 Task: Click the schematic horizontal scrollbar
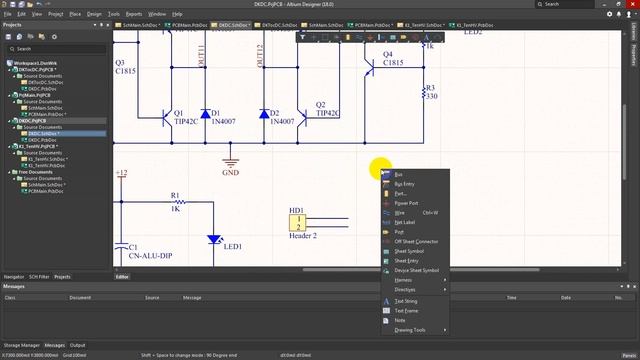pyautogui.click(x=421, y=270)
